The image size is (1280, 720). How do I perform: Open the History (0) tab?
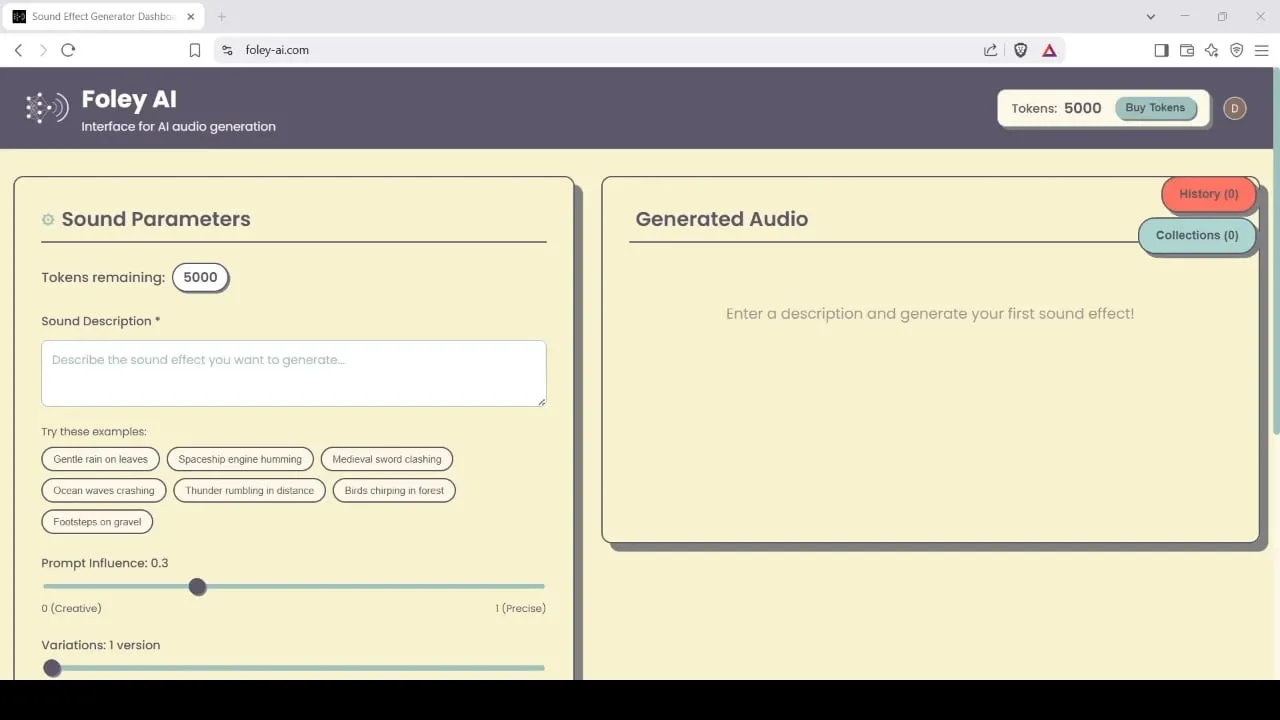1208,194
